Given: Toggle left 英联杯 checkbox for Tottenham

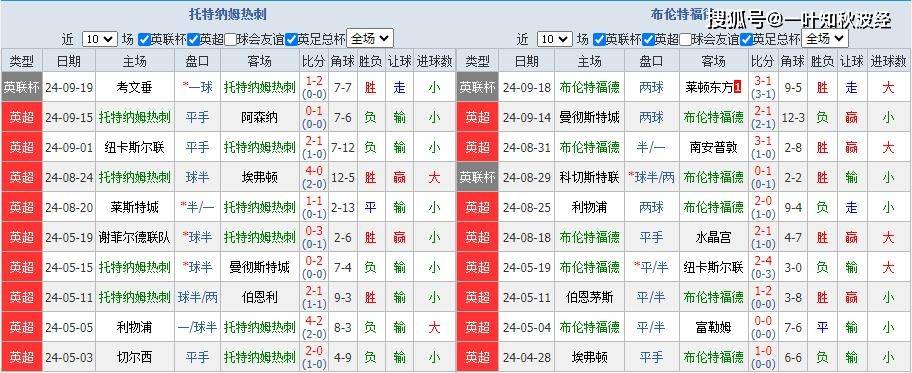Looking at the screenshot, I should [x=144, y=40].
